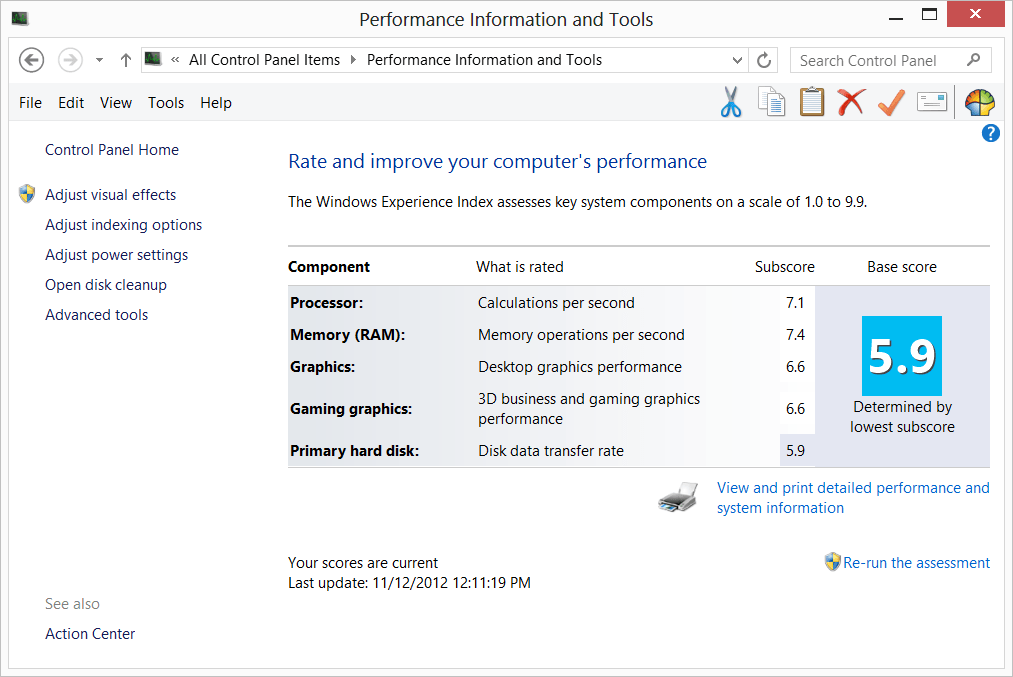The width and height of the screenshot is (1013, 677).
Task: Click the search magnifier icon
Action: [973, 60]
